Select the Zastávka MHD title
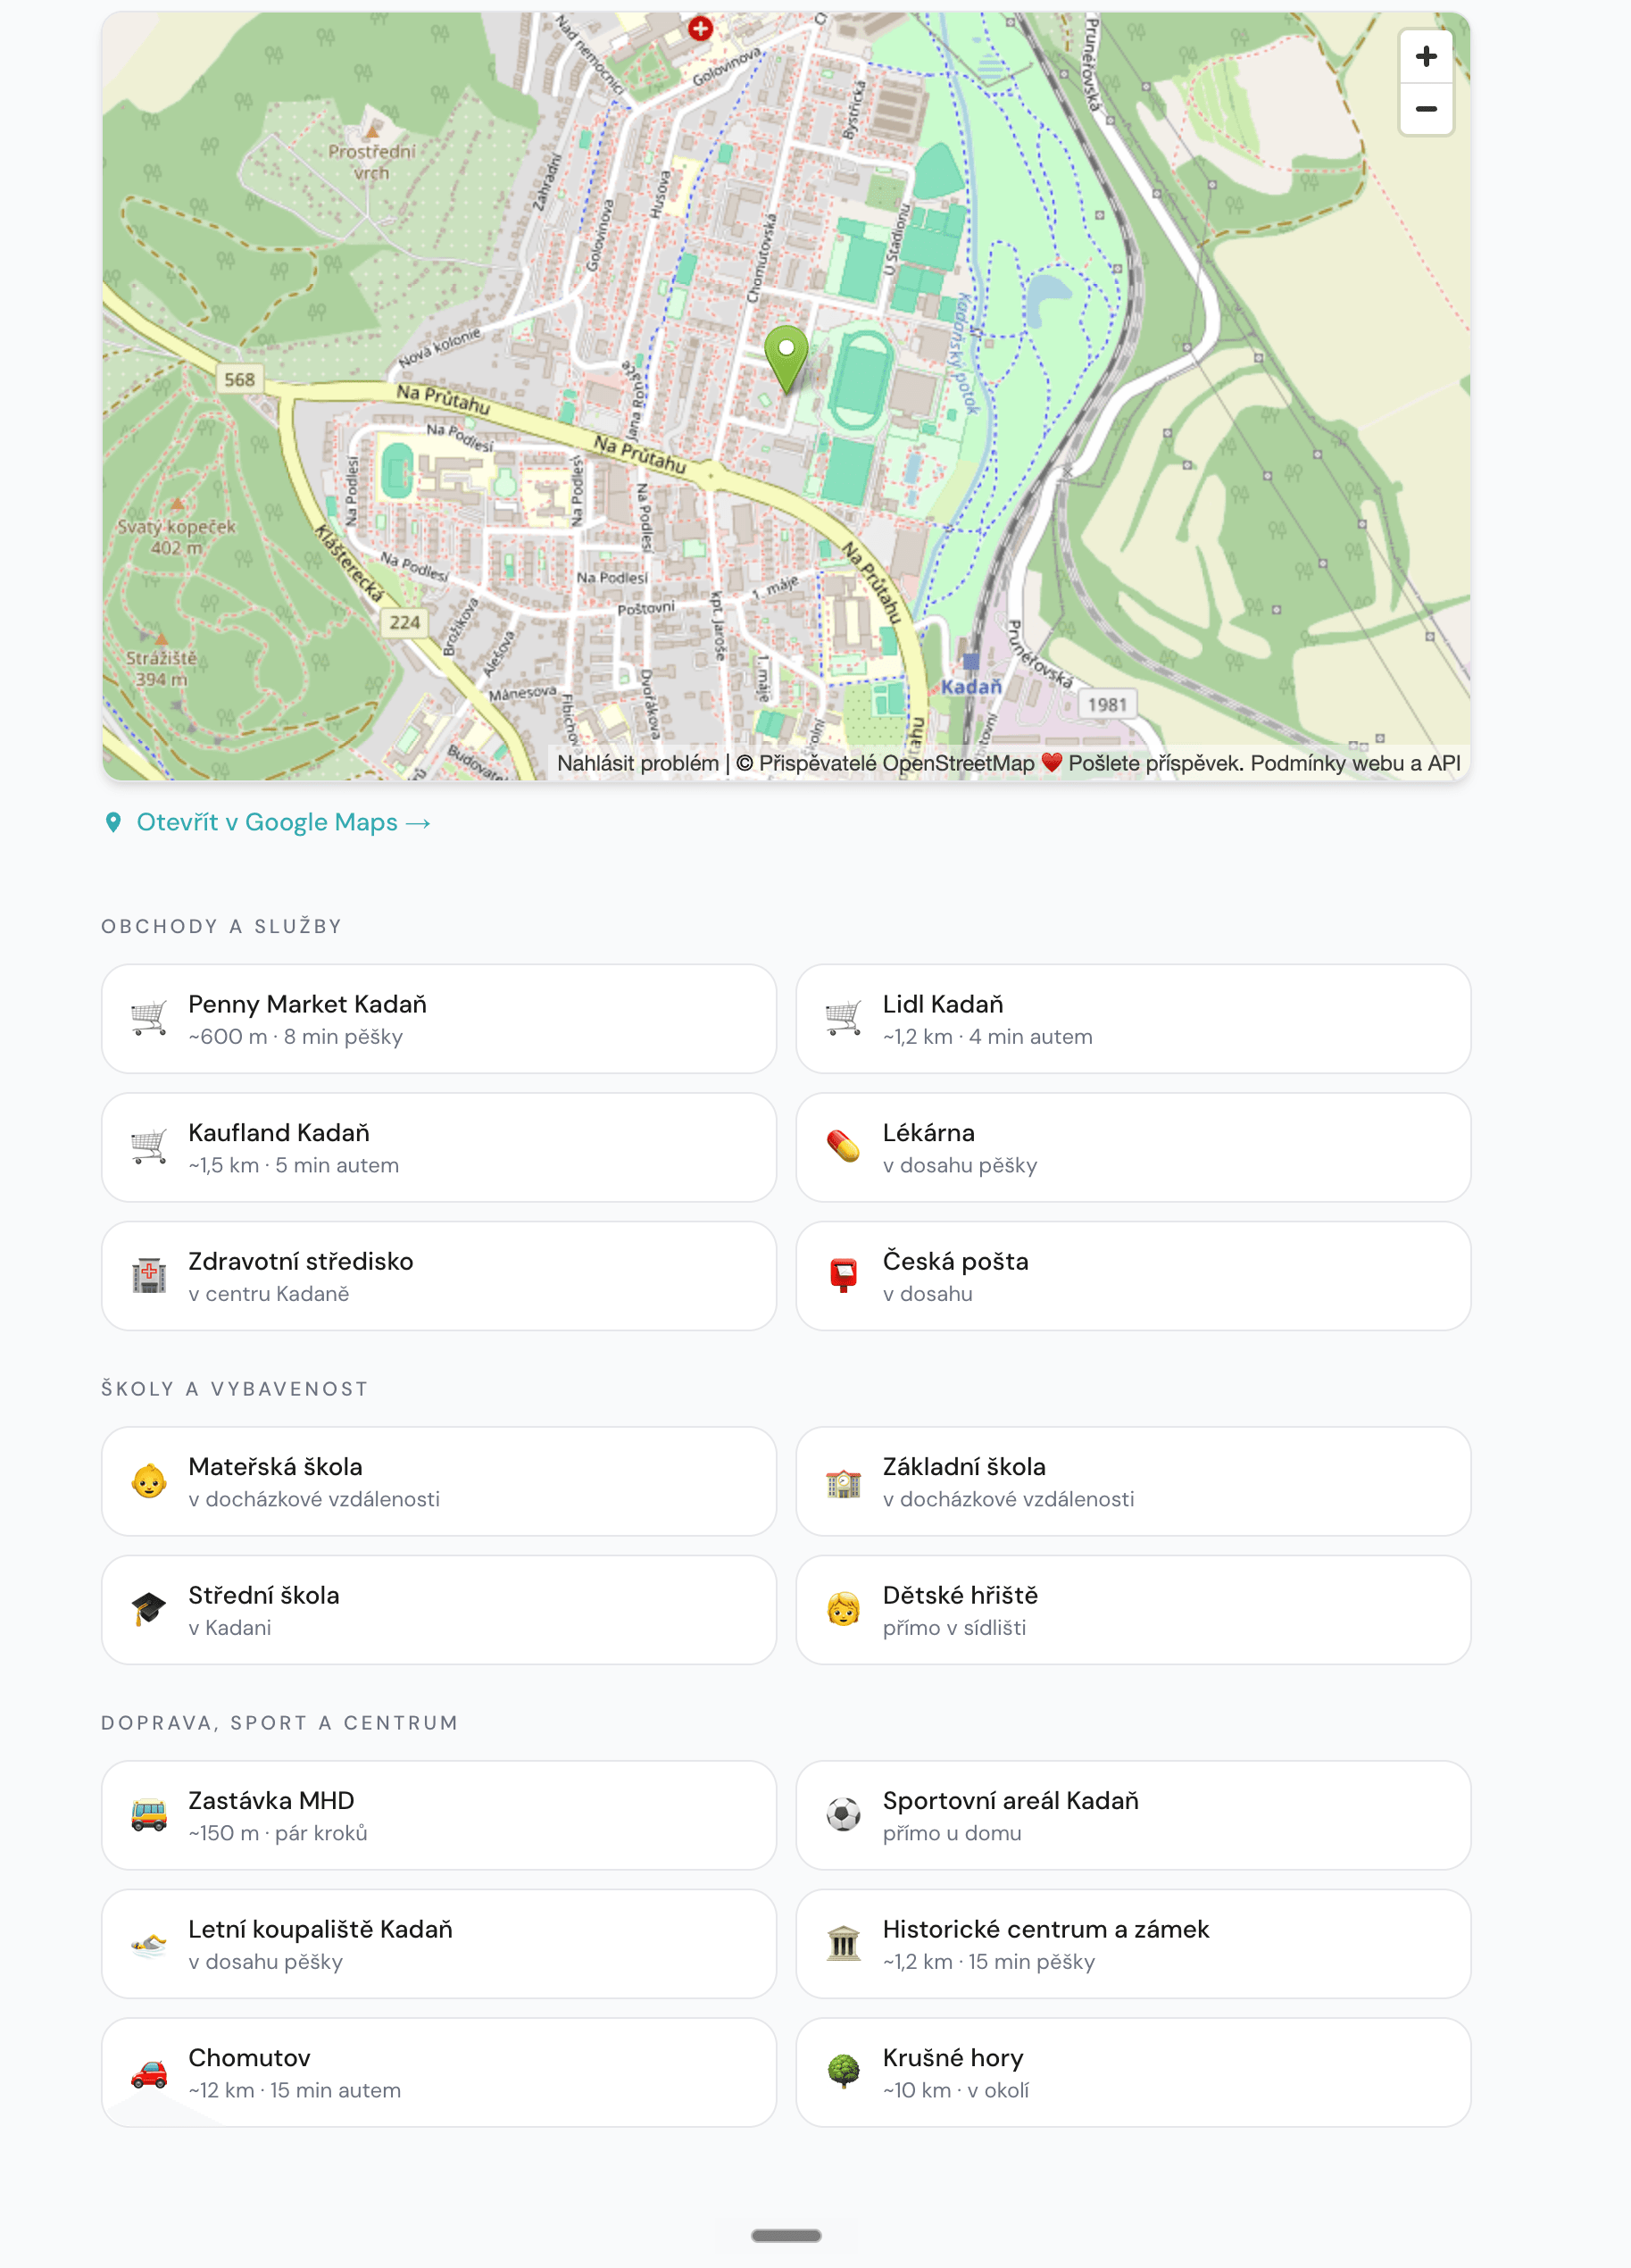 (271, 1800)
